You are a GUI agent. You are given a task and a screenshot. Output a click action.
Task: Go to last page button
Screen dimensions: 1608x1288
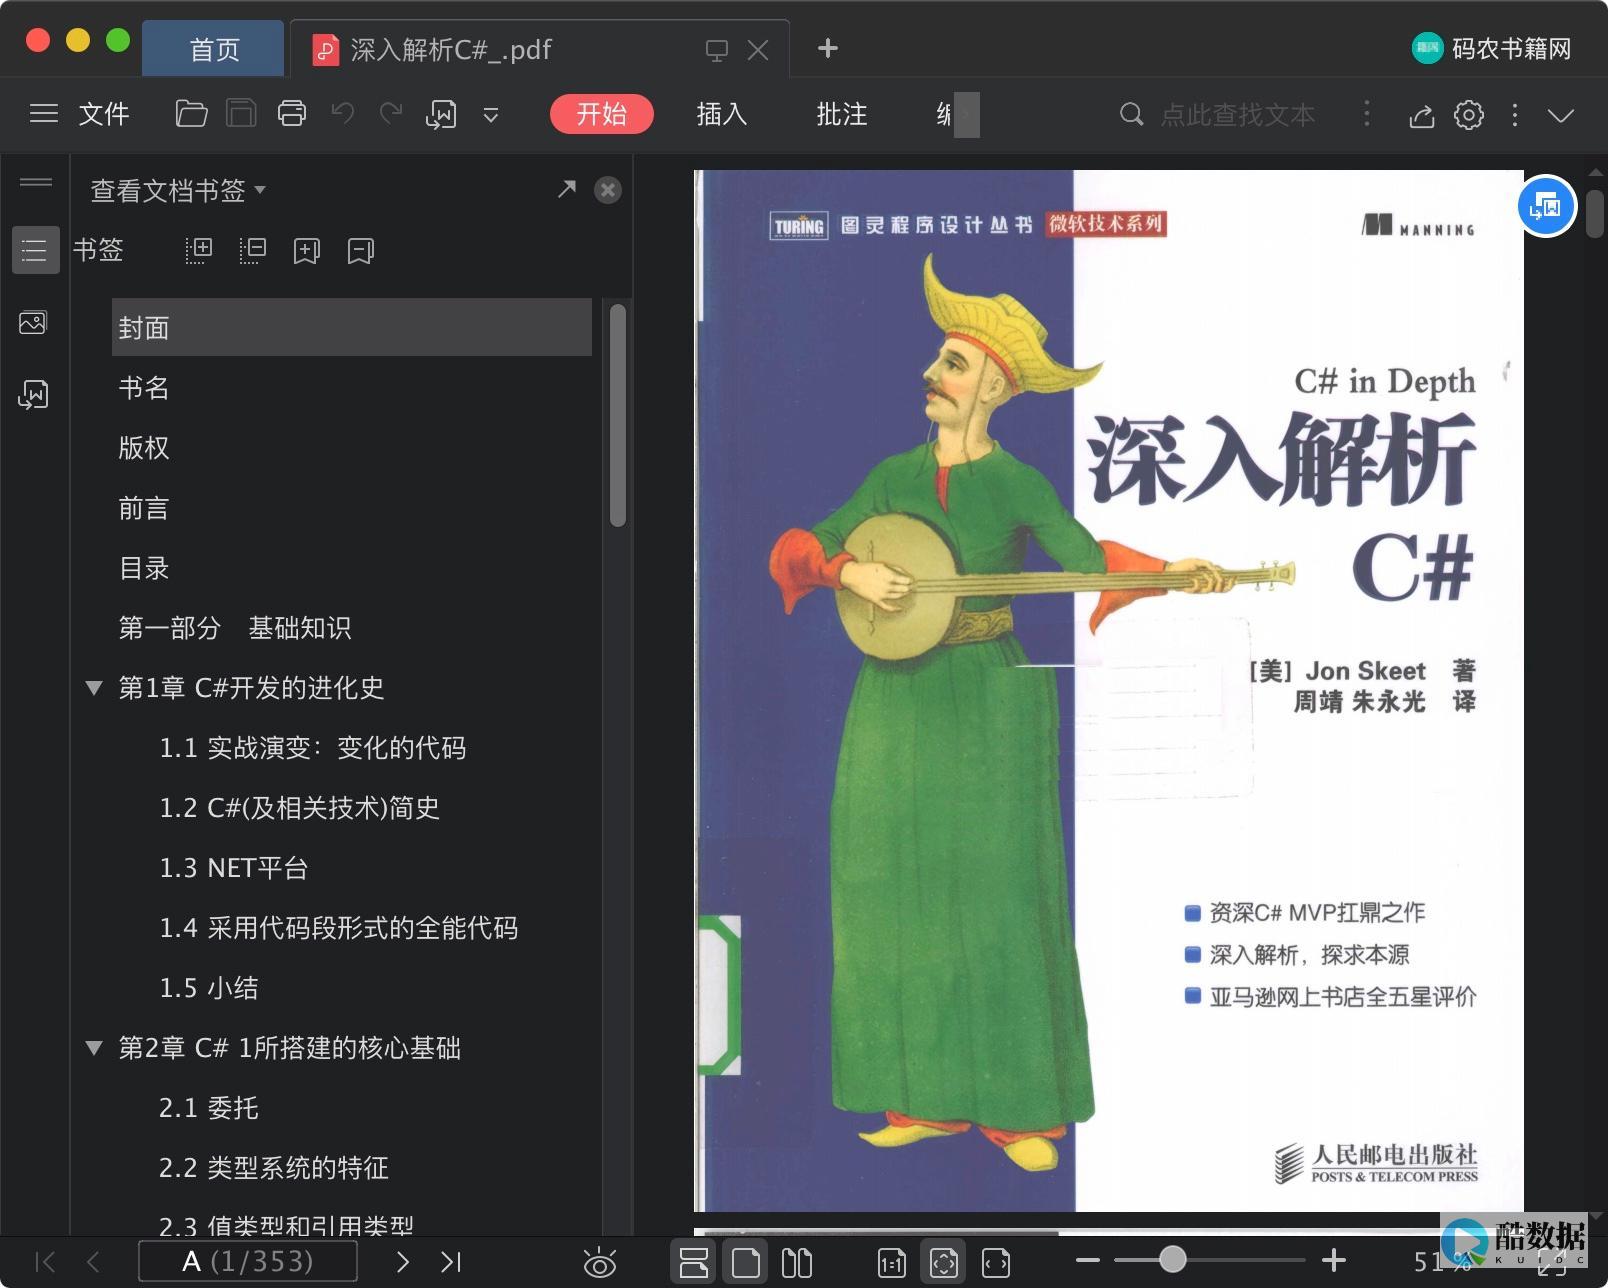click(451, 1262)
